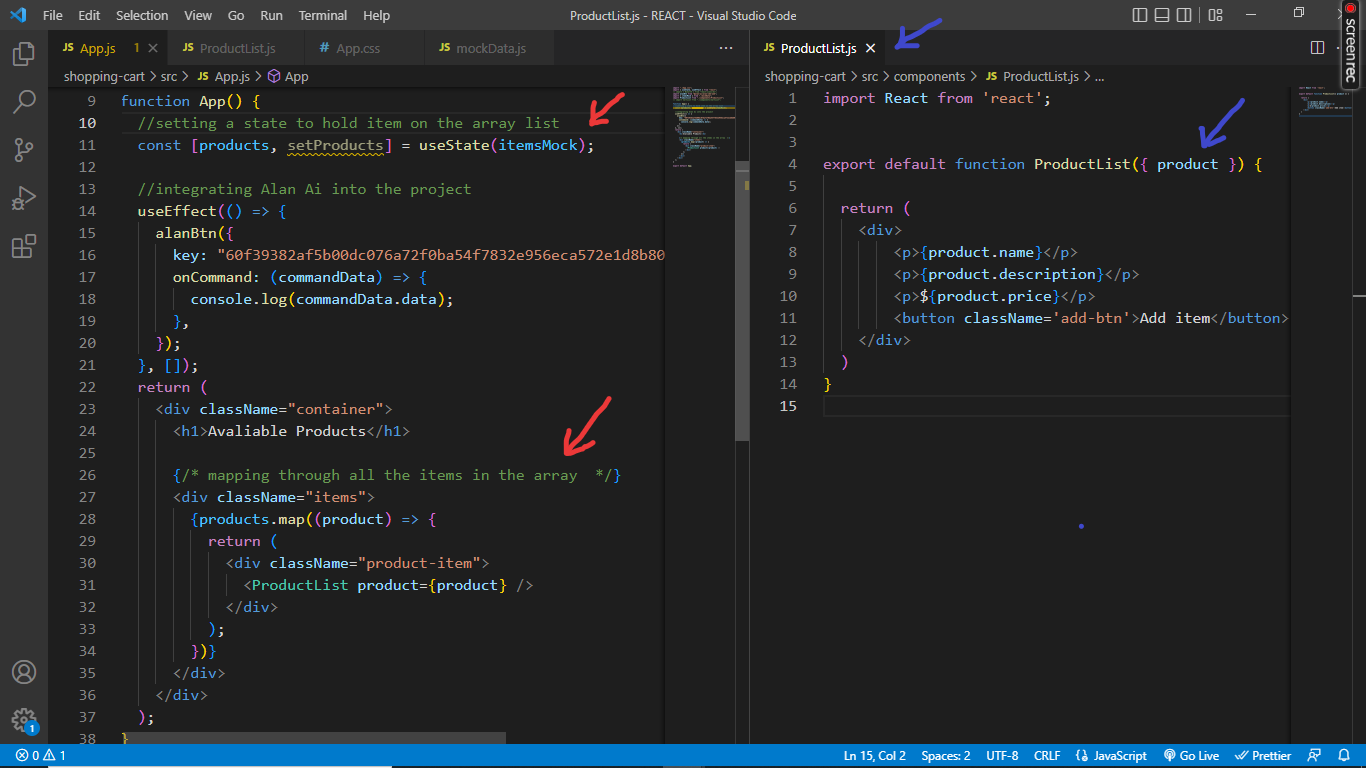
Task: Switch to the mockData.js tab
Action: tap(490, 48)
